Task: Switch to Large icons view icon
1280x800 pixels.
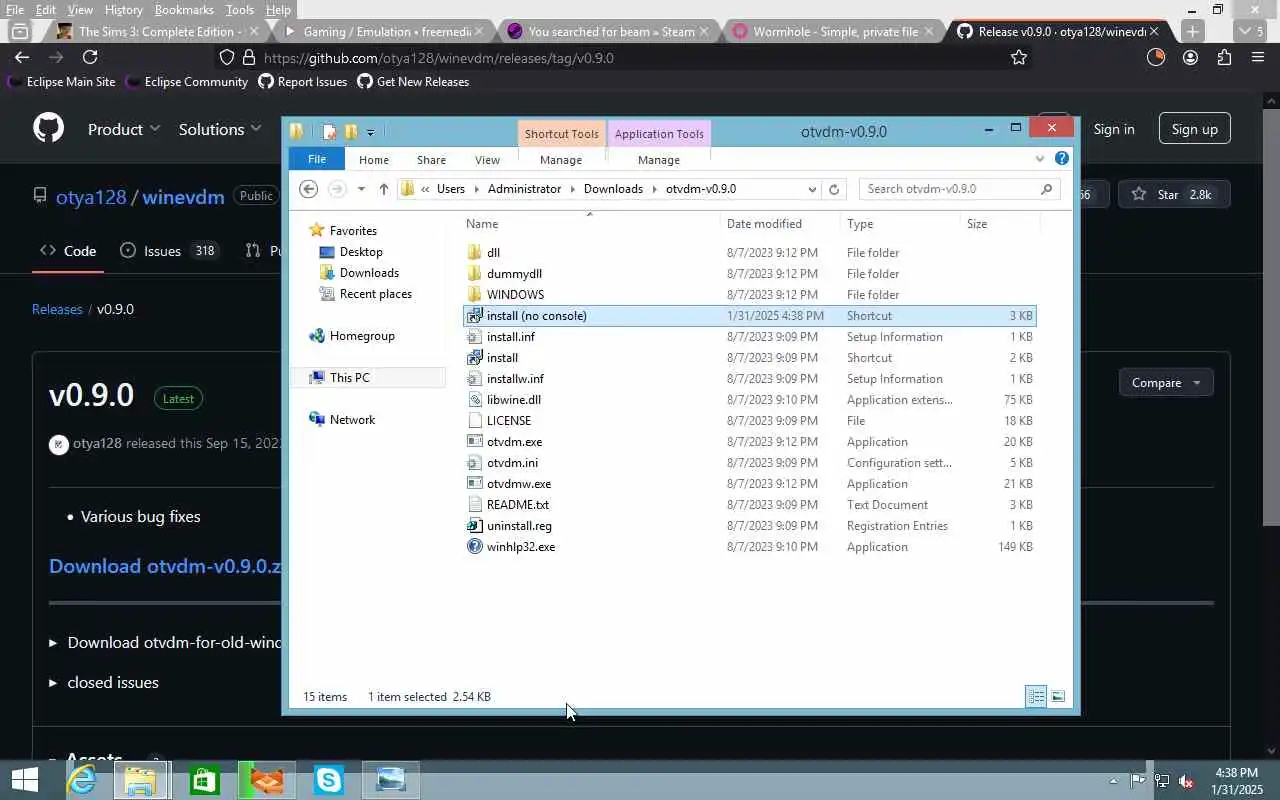Action: pyautogui.click(x=1058, y=696)
